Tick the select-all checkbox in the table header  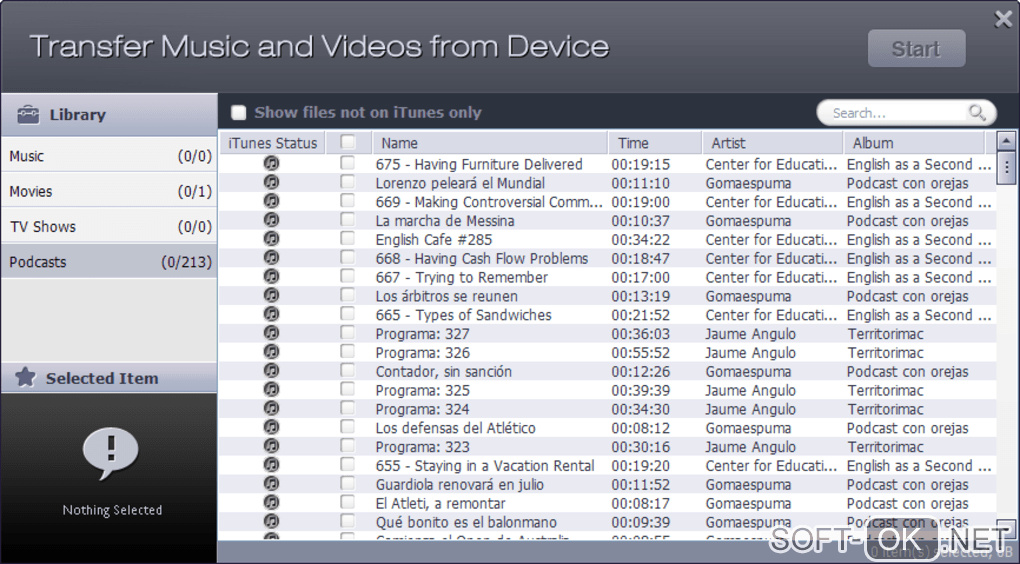[x=348, y=143]
